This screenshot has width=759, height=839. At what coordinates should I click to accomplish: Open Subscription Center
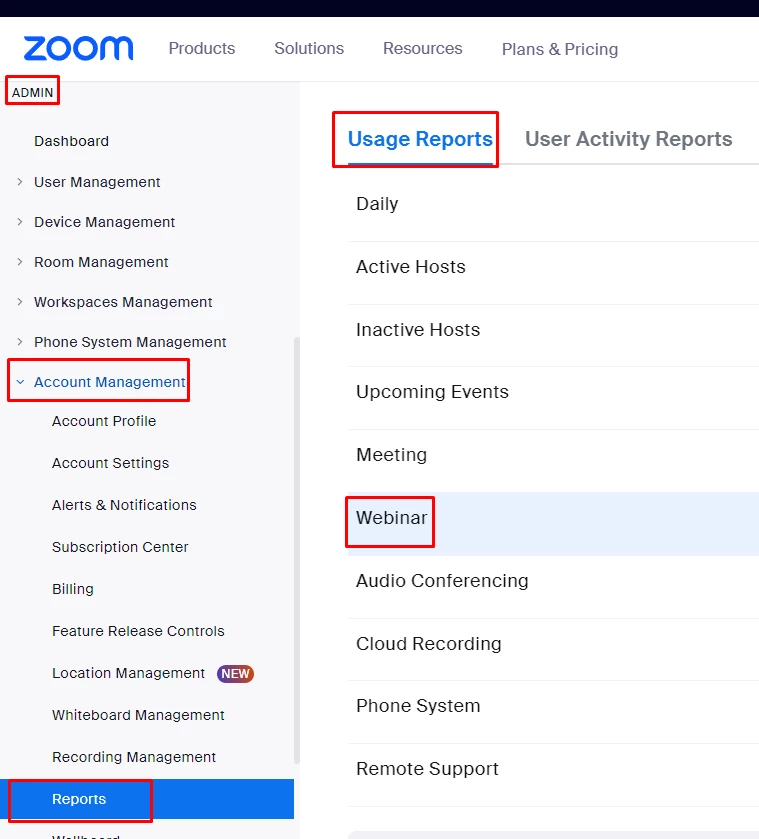pyautogui.click(x=120, y=547)
